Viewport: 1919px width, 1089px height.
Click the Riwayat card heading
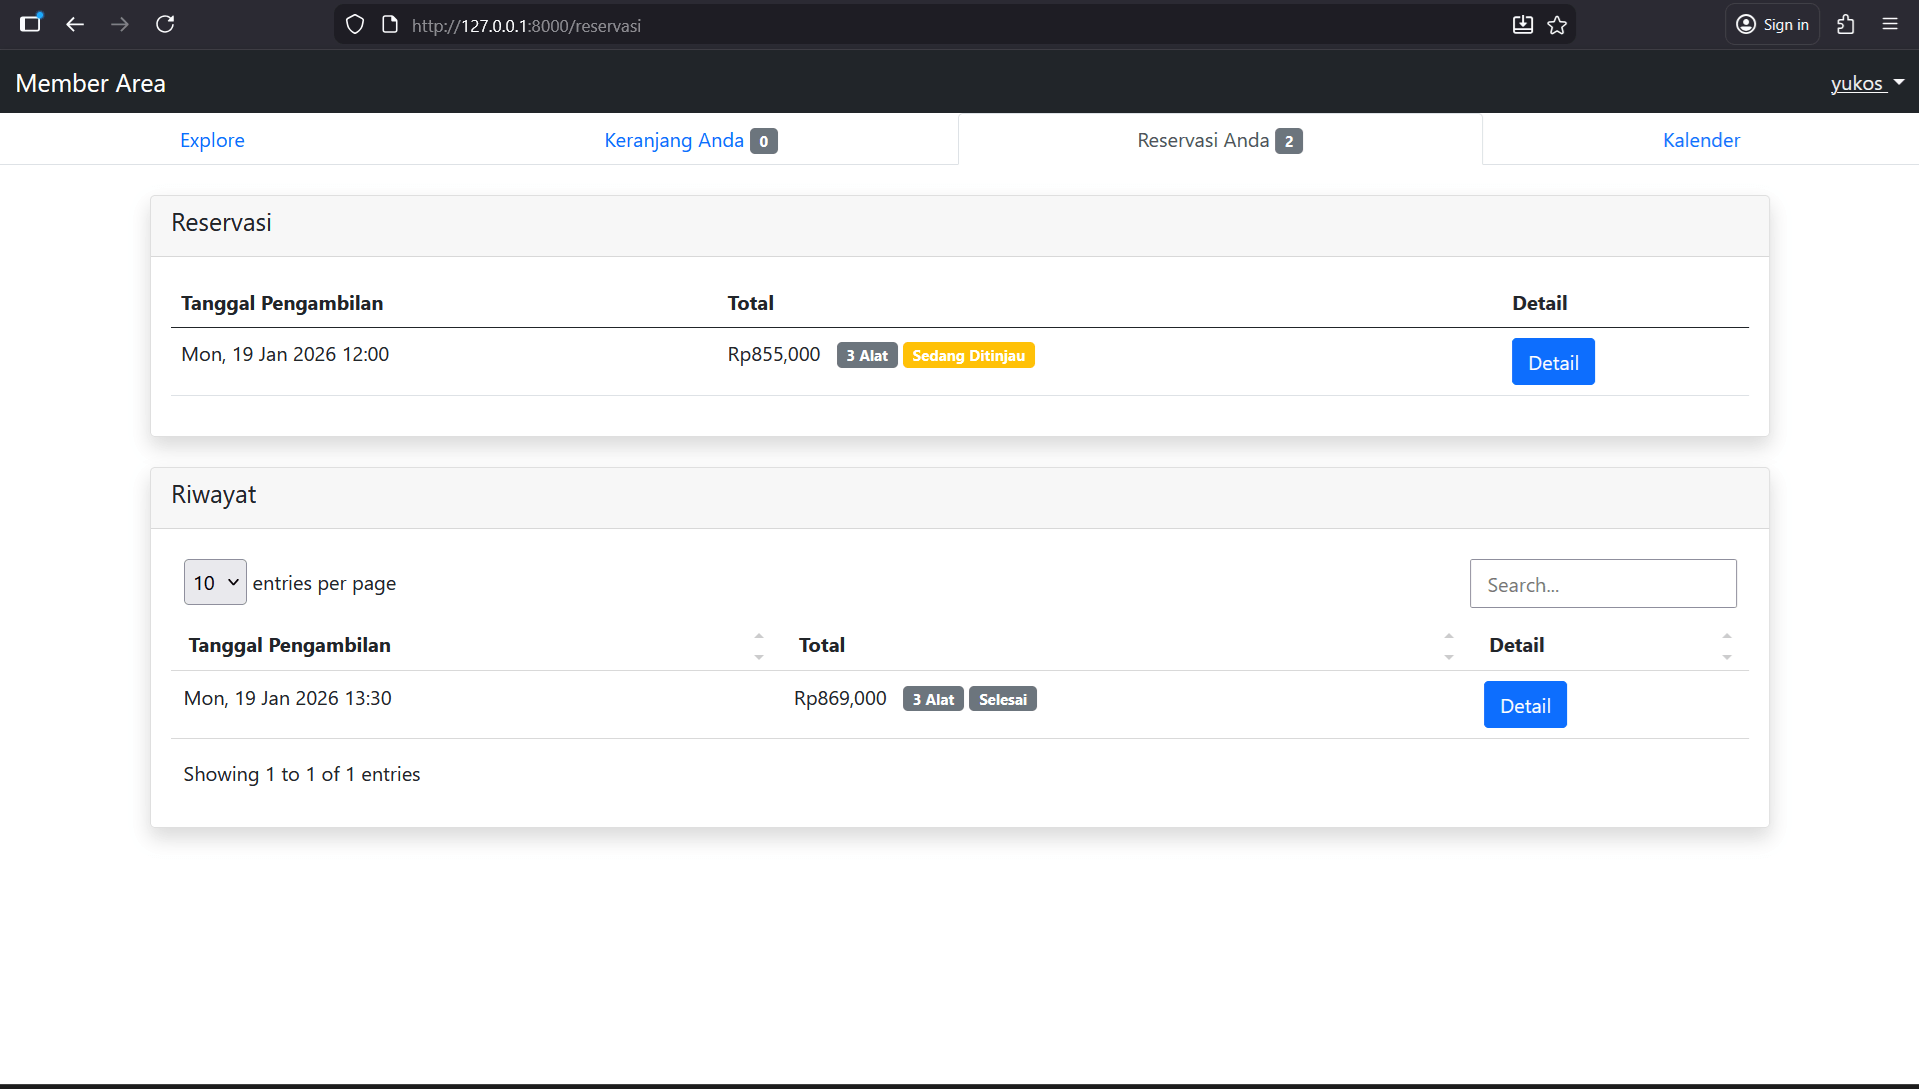pyautogui.click(x=213, y=495)
